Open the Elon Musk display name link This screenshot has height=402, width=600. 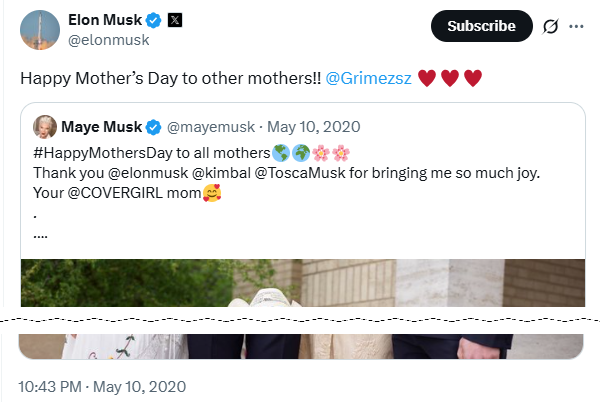click(x=104, y=19)
